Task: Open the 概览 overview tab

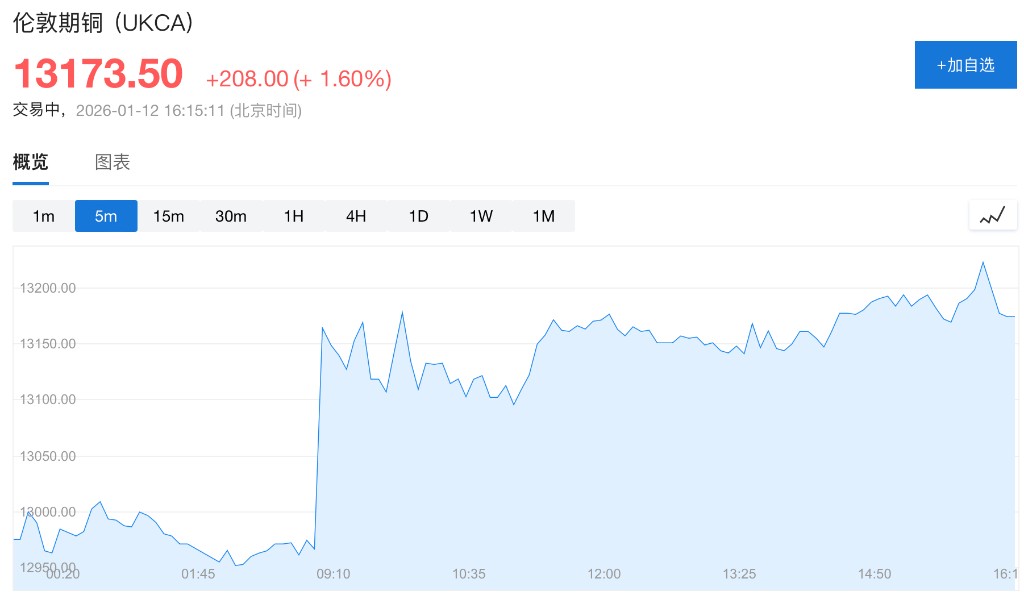Action: (30, 162)
